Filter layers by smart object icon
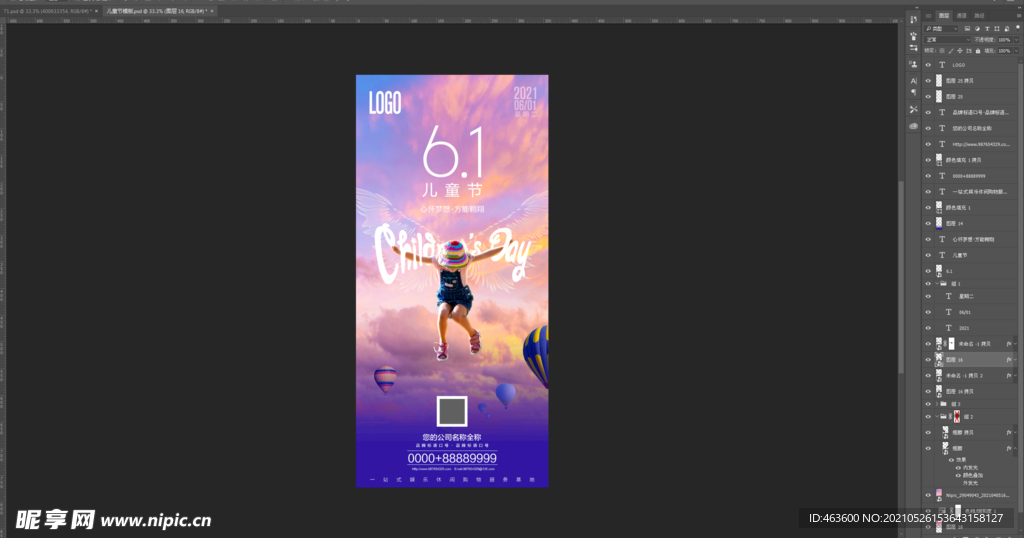 pyautogui.click(x=1007, y=29)
